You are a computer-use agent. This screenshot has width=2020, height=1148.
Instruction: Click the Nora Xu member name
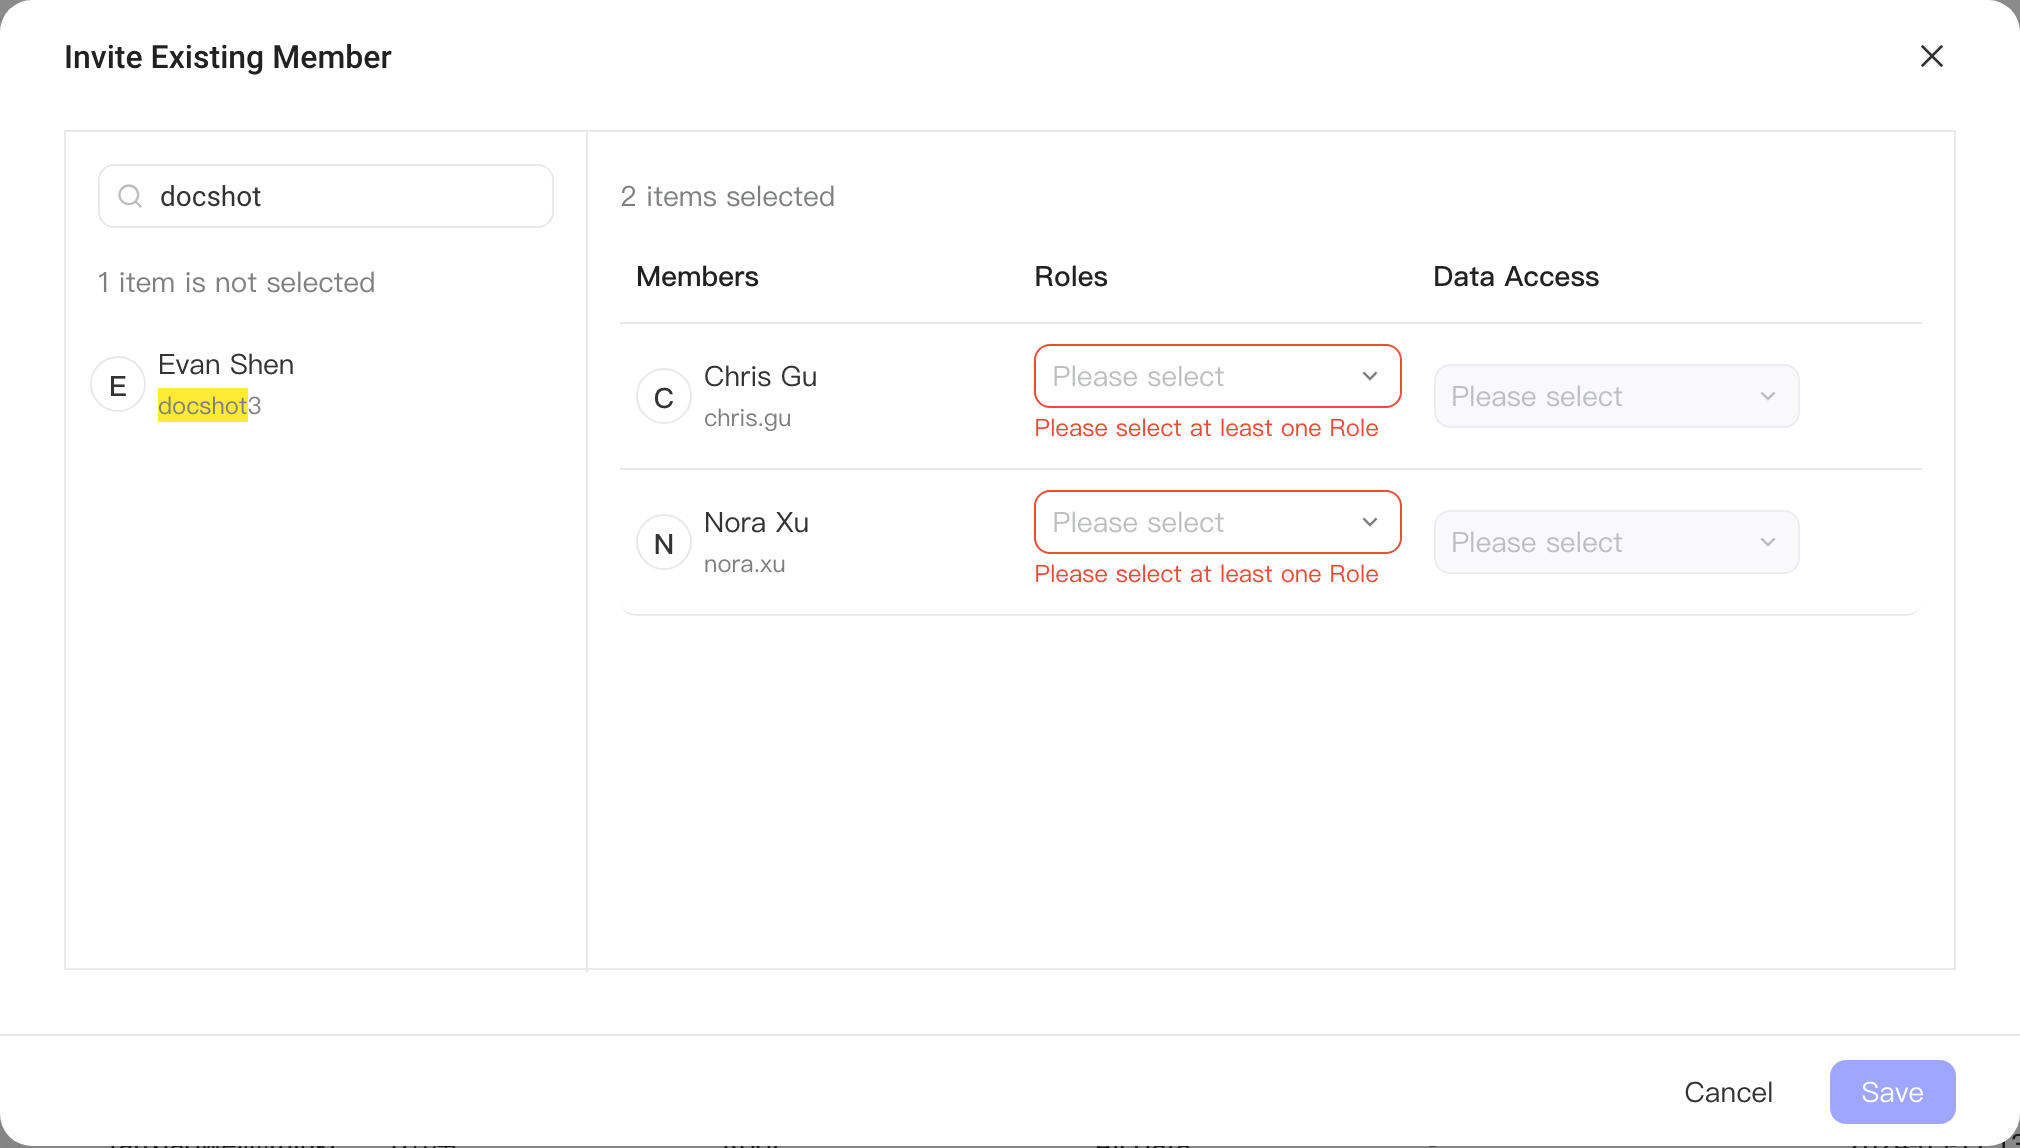click(x=756, y=523)
